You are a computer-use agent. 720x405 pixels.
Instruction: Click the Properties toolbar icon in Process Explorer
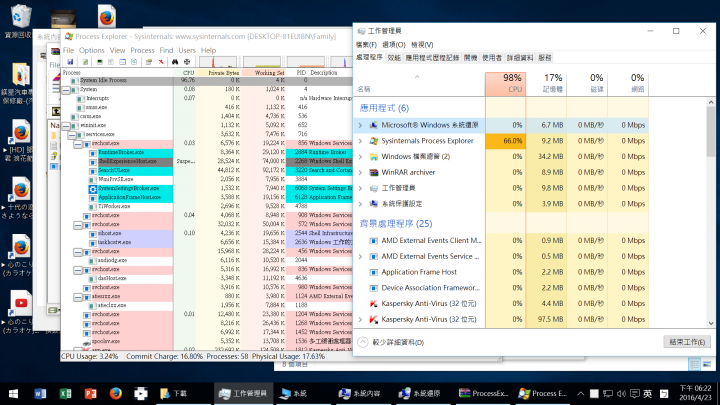(x=149, y=62)
